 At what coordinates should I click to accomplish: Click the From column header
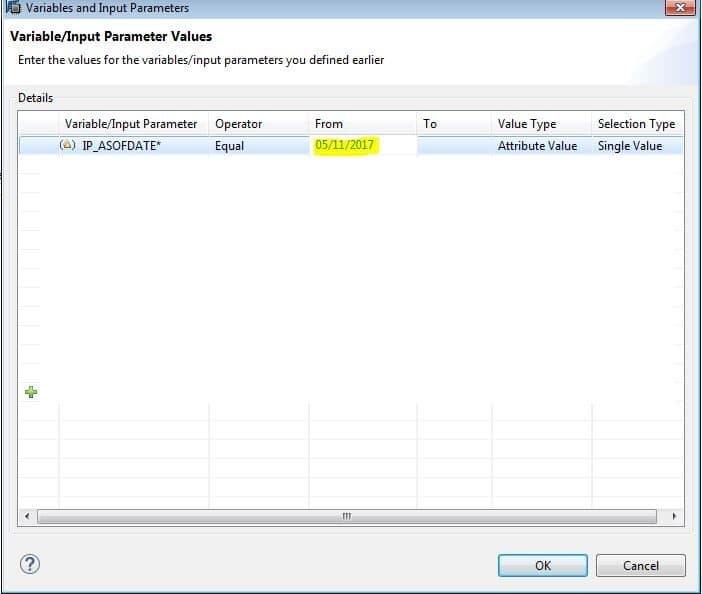point(329,124)
